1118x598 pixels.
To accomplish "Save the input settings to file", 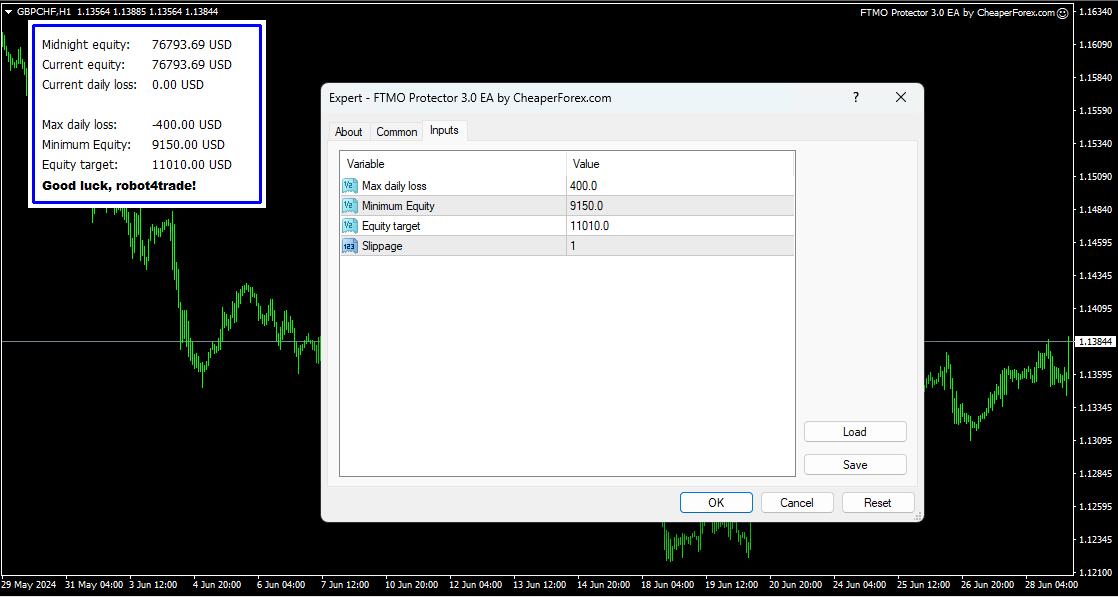I will pyautogui.click(x=855, y=465).
